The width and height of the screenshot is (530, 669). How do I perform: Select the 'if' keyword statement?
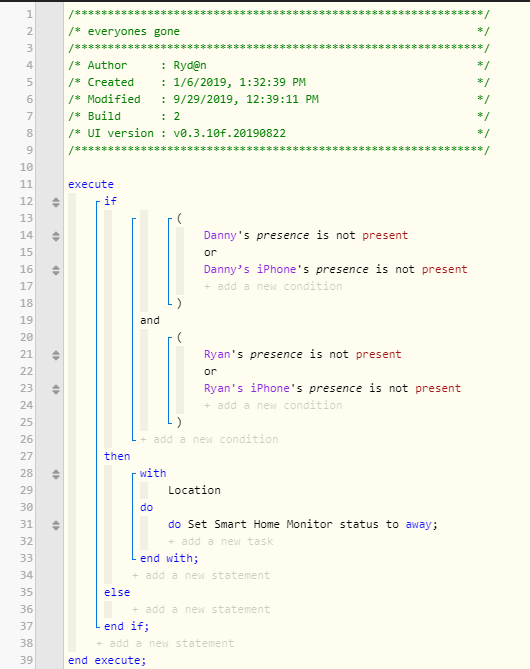111,201
